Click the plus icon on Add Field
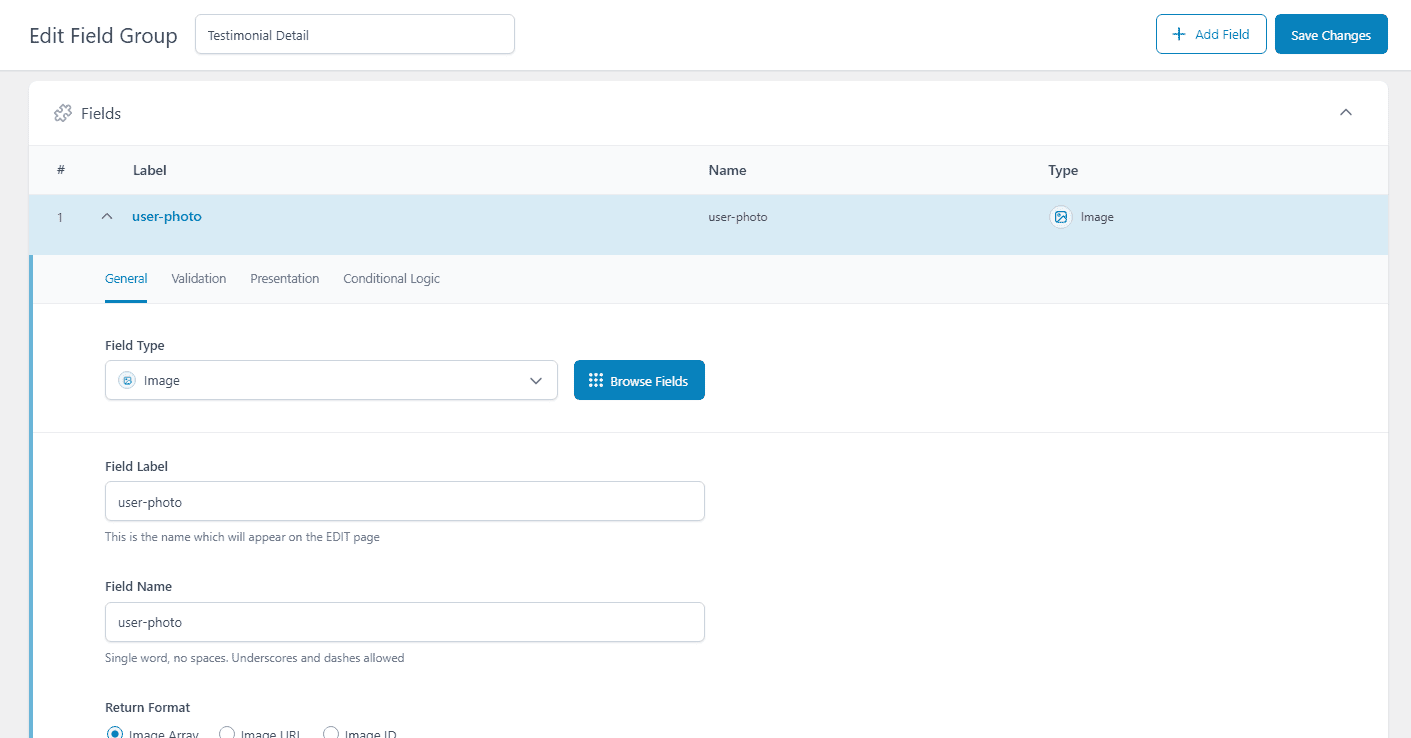 (x=1178, y=34)
